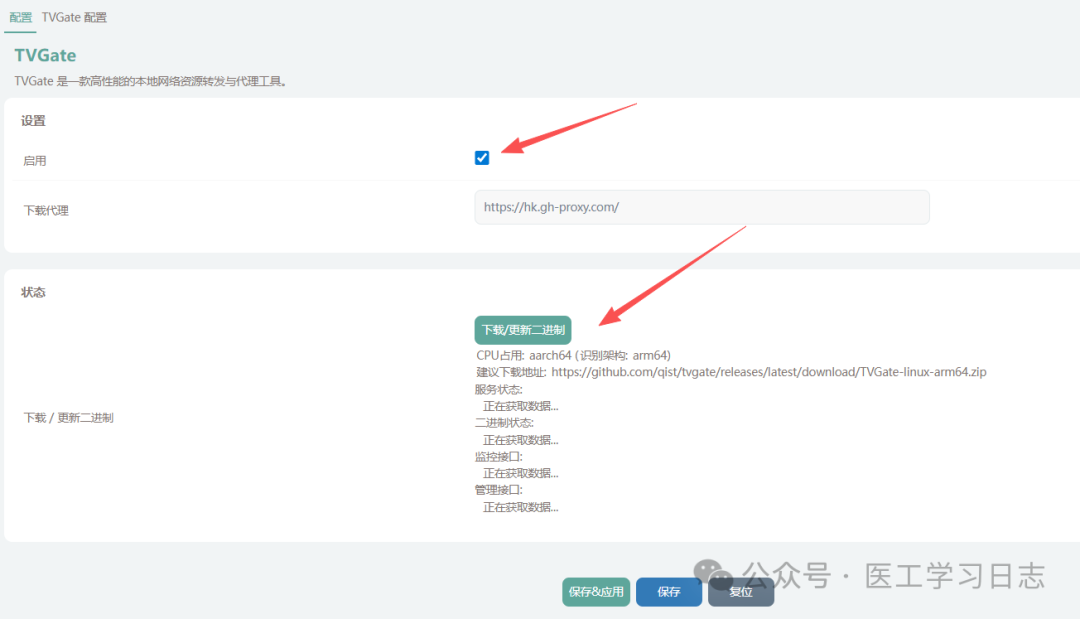Click the 设置 section title
Screen dimensions: 1080x619
click(x=33, y=120)
